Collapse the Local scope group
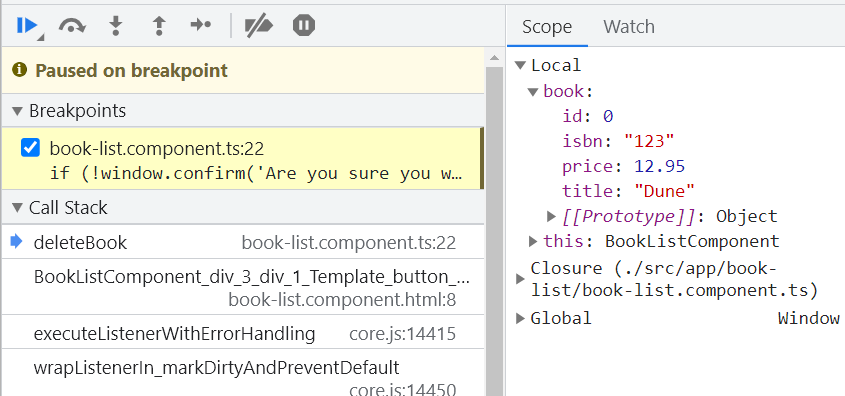 click(x=520, y=65)
